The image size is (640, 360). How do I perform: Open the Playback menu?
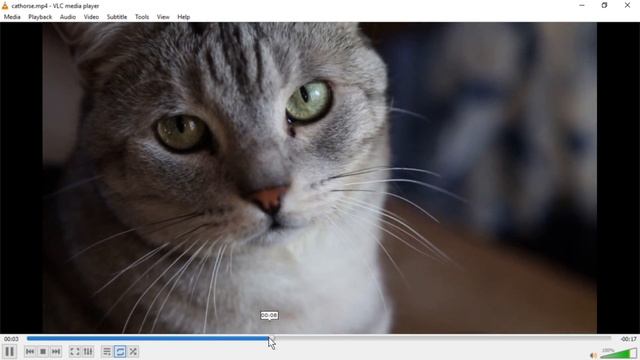click(40, 17)
